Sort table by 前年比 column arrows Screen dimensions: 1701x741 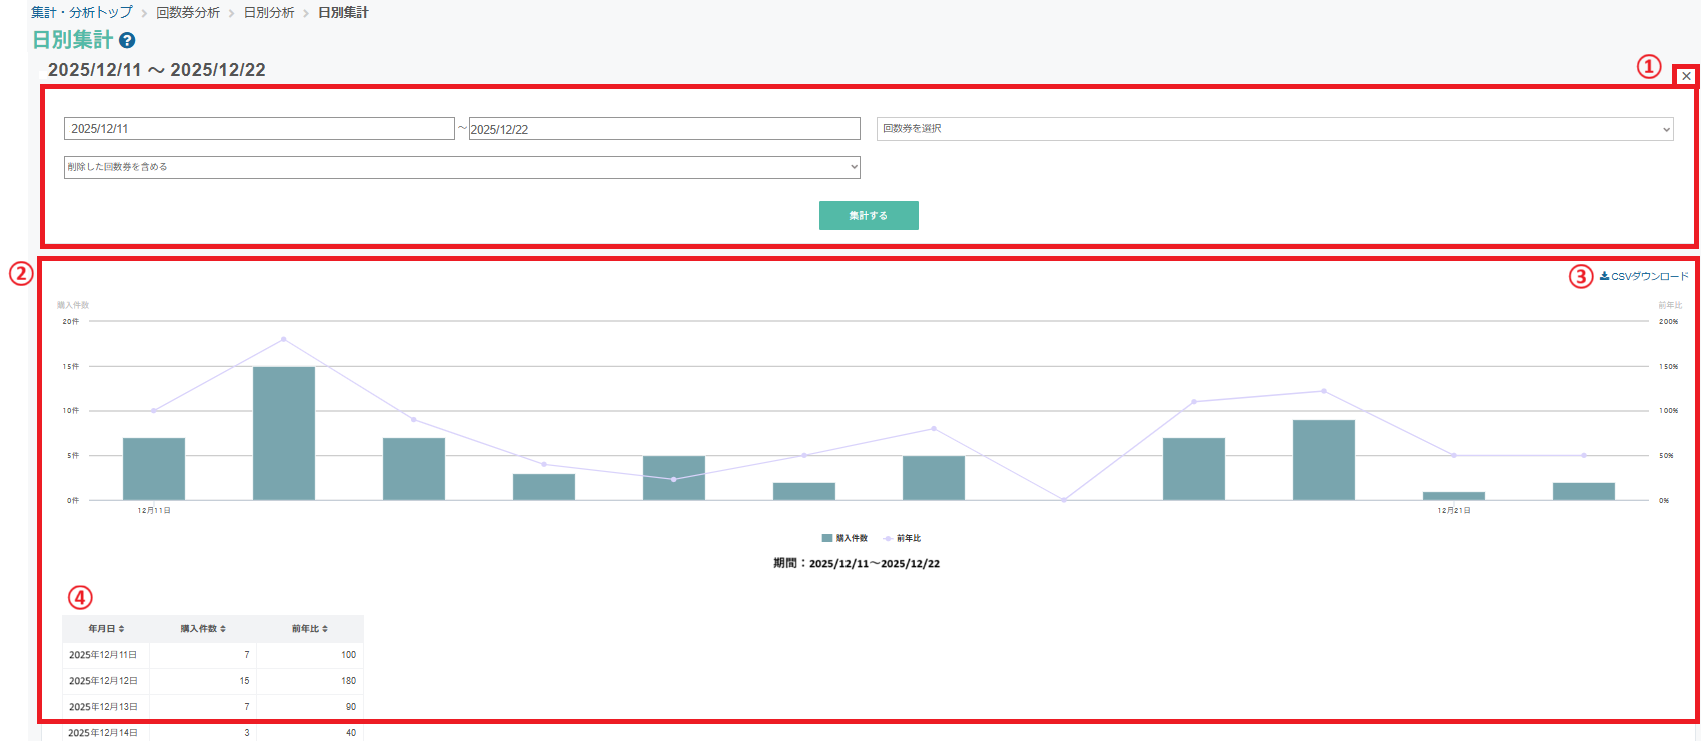coord(325,629)
